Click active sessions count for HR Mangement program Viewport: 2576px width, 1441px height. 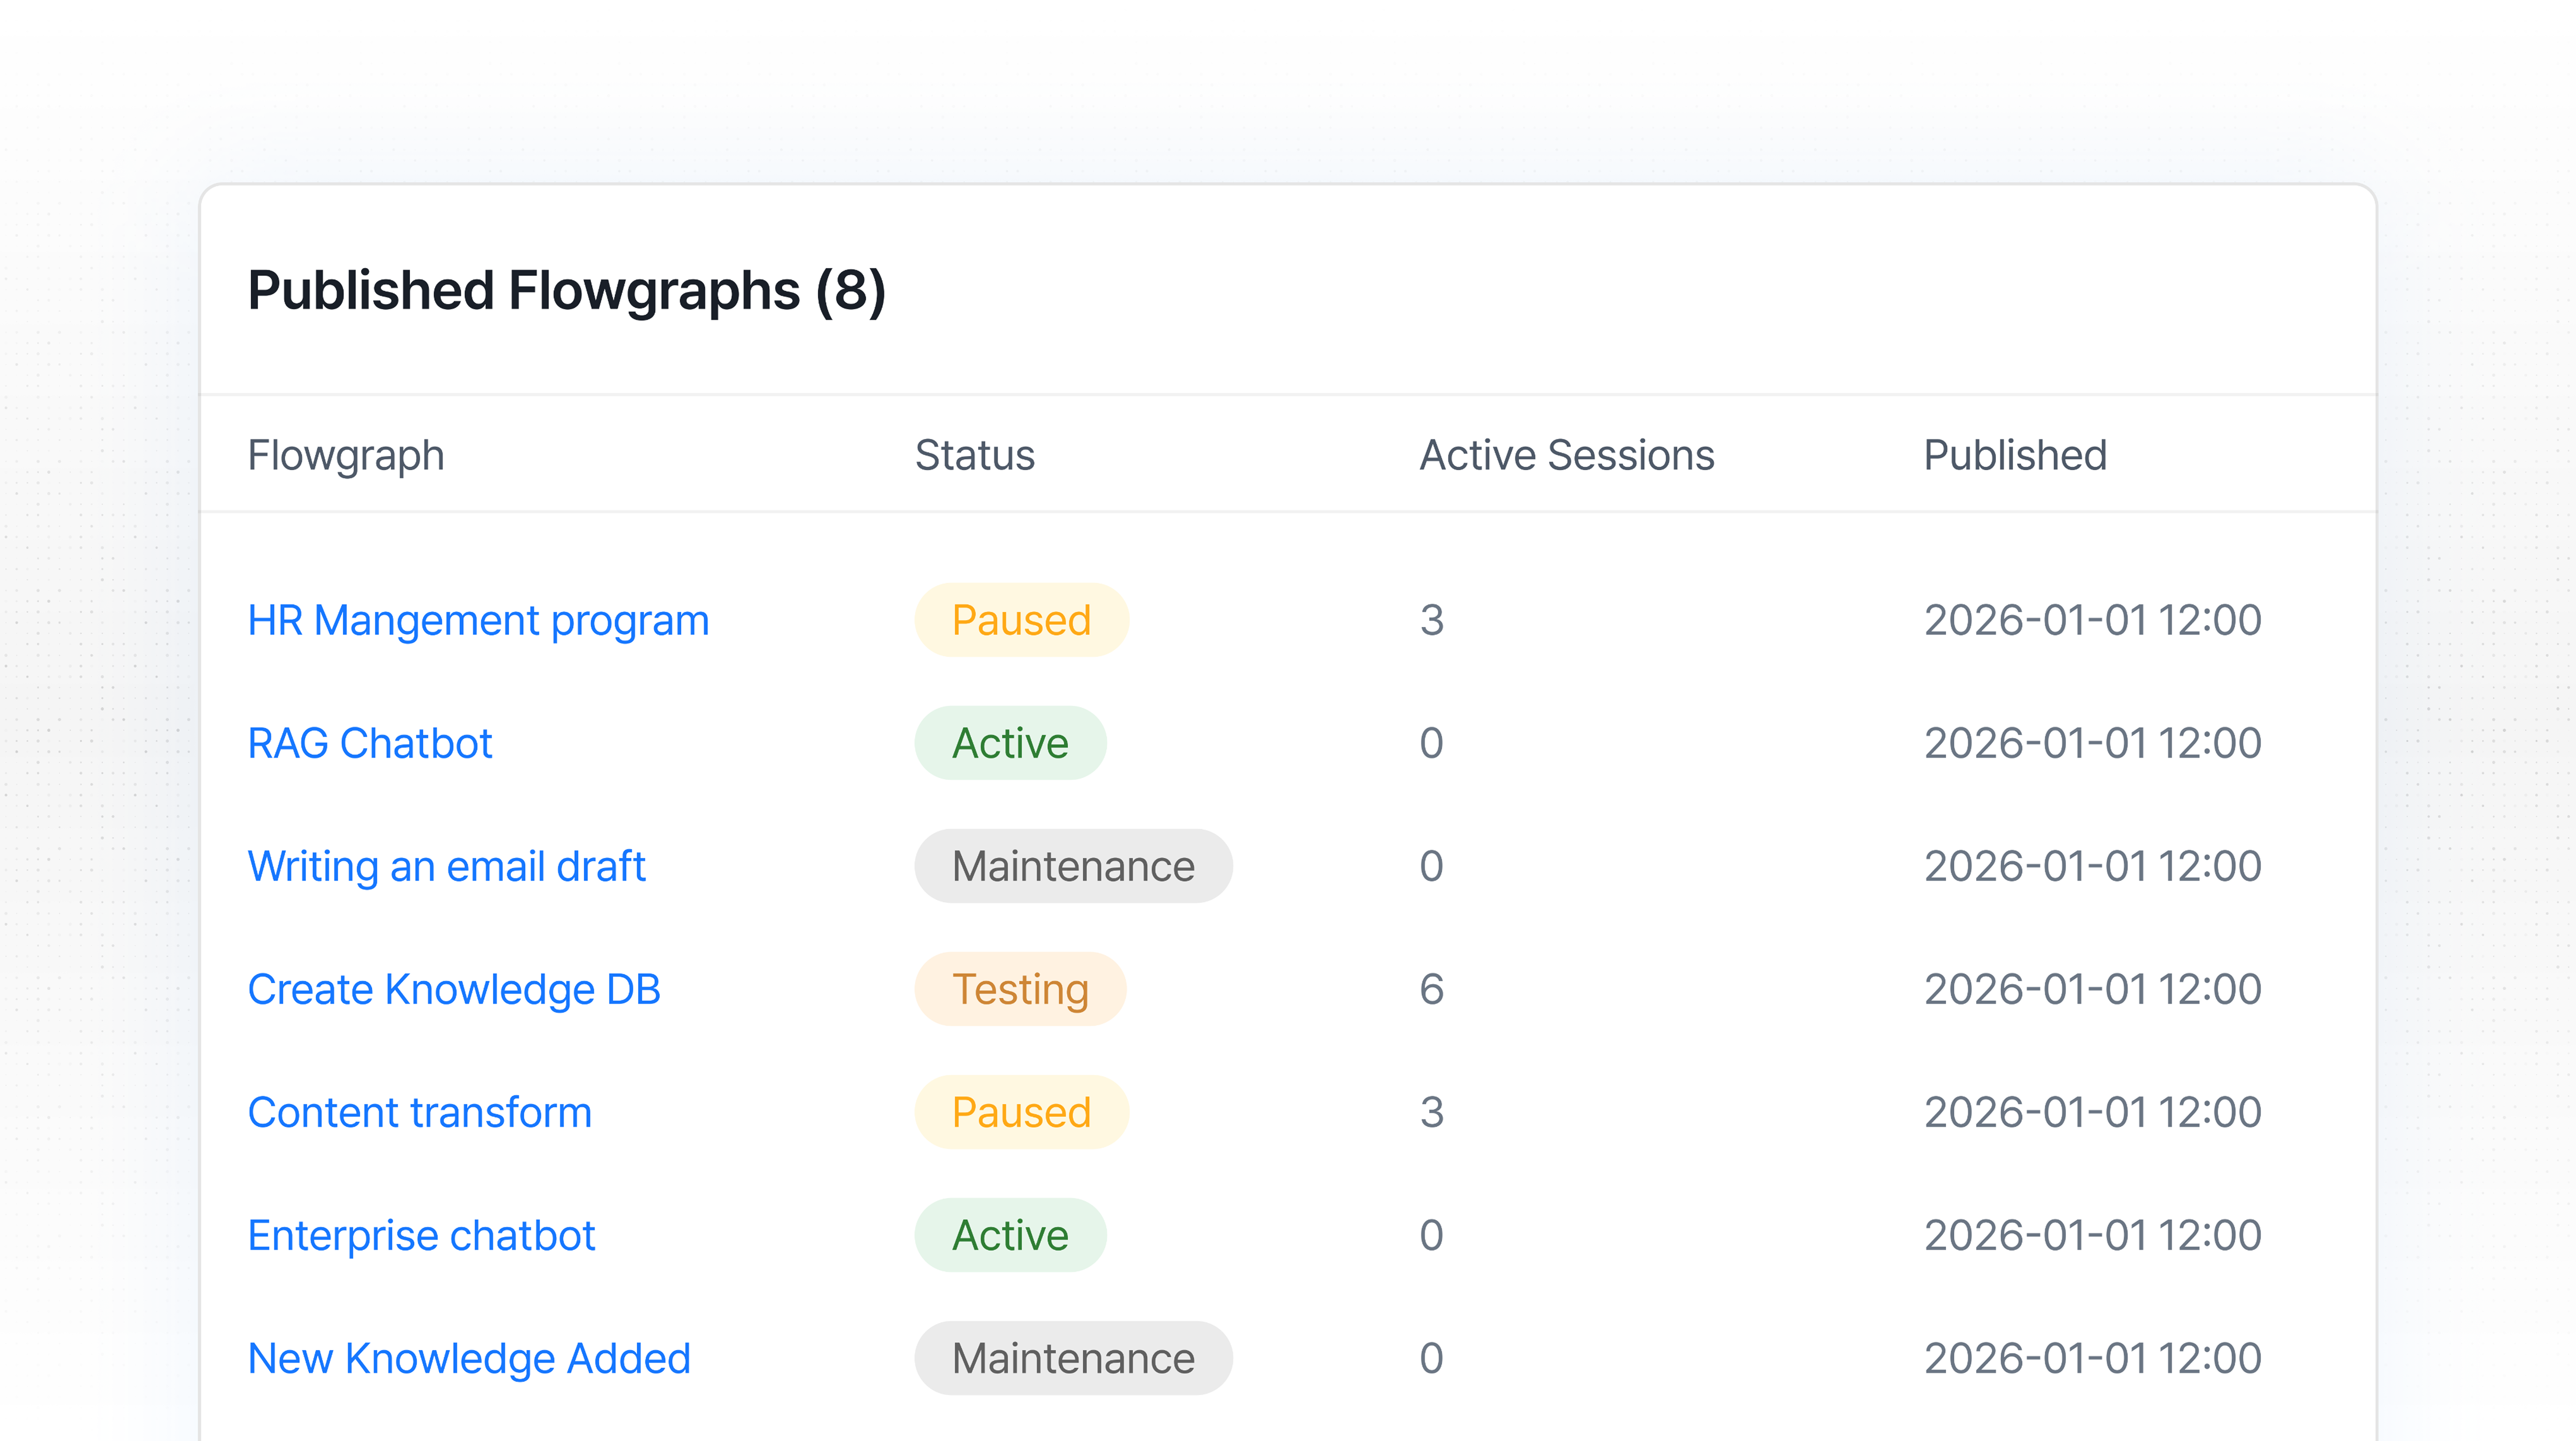tap(1432, 620)
